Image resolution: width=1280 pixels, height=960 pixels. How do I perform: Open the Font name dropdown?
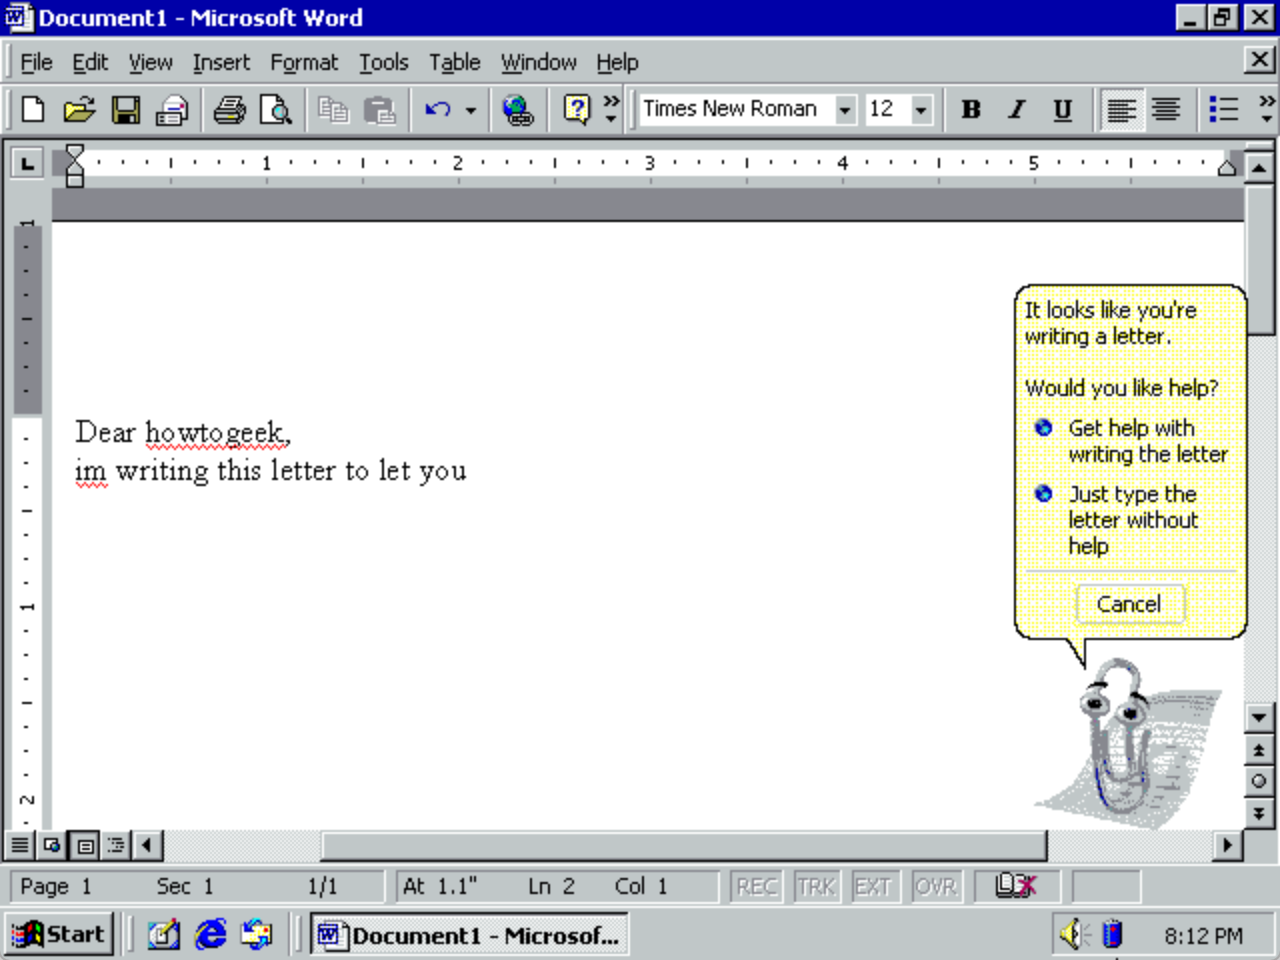pyautogui.click(x=845, y=109)
